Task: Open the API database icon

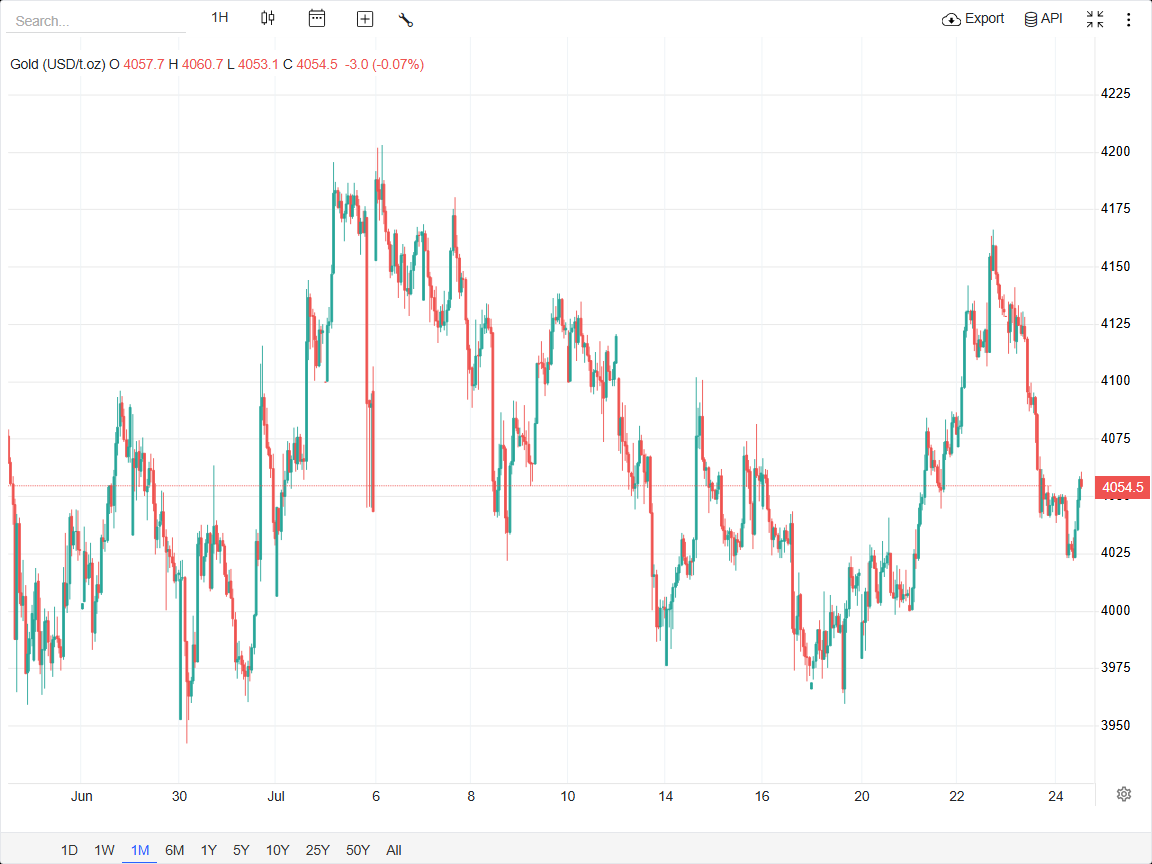Action: click(x=1031, y=19)
